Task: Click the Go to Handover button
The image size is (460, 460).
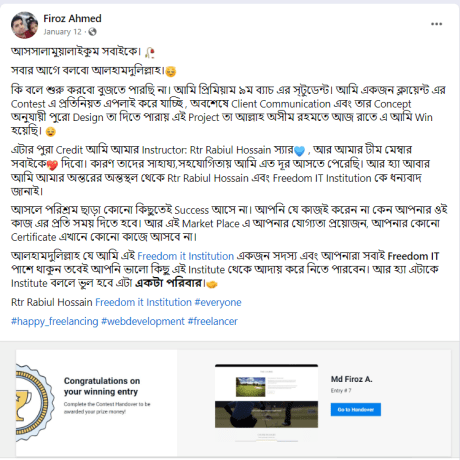Action: (356, 409)
